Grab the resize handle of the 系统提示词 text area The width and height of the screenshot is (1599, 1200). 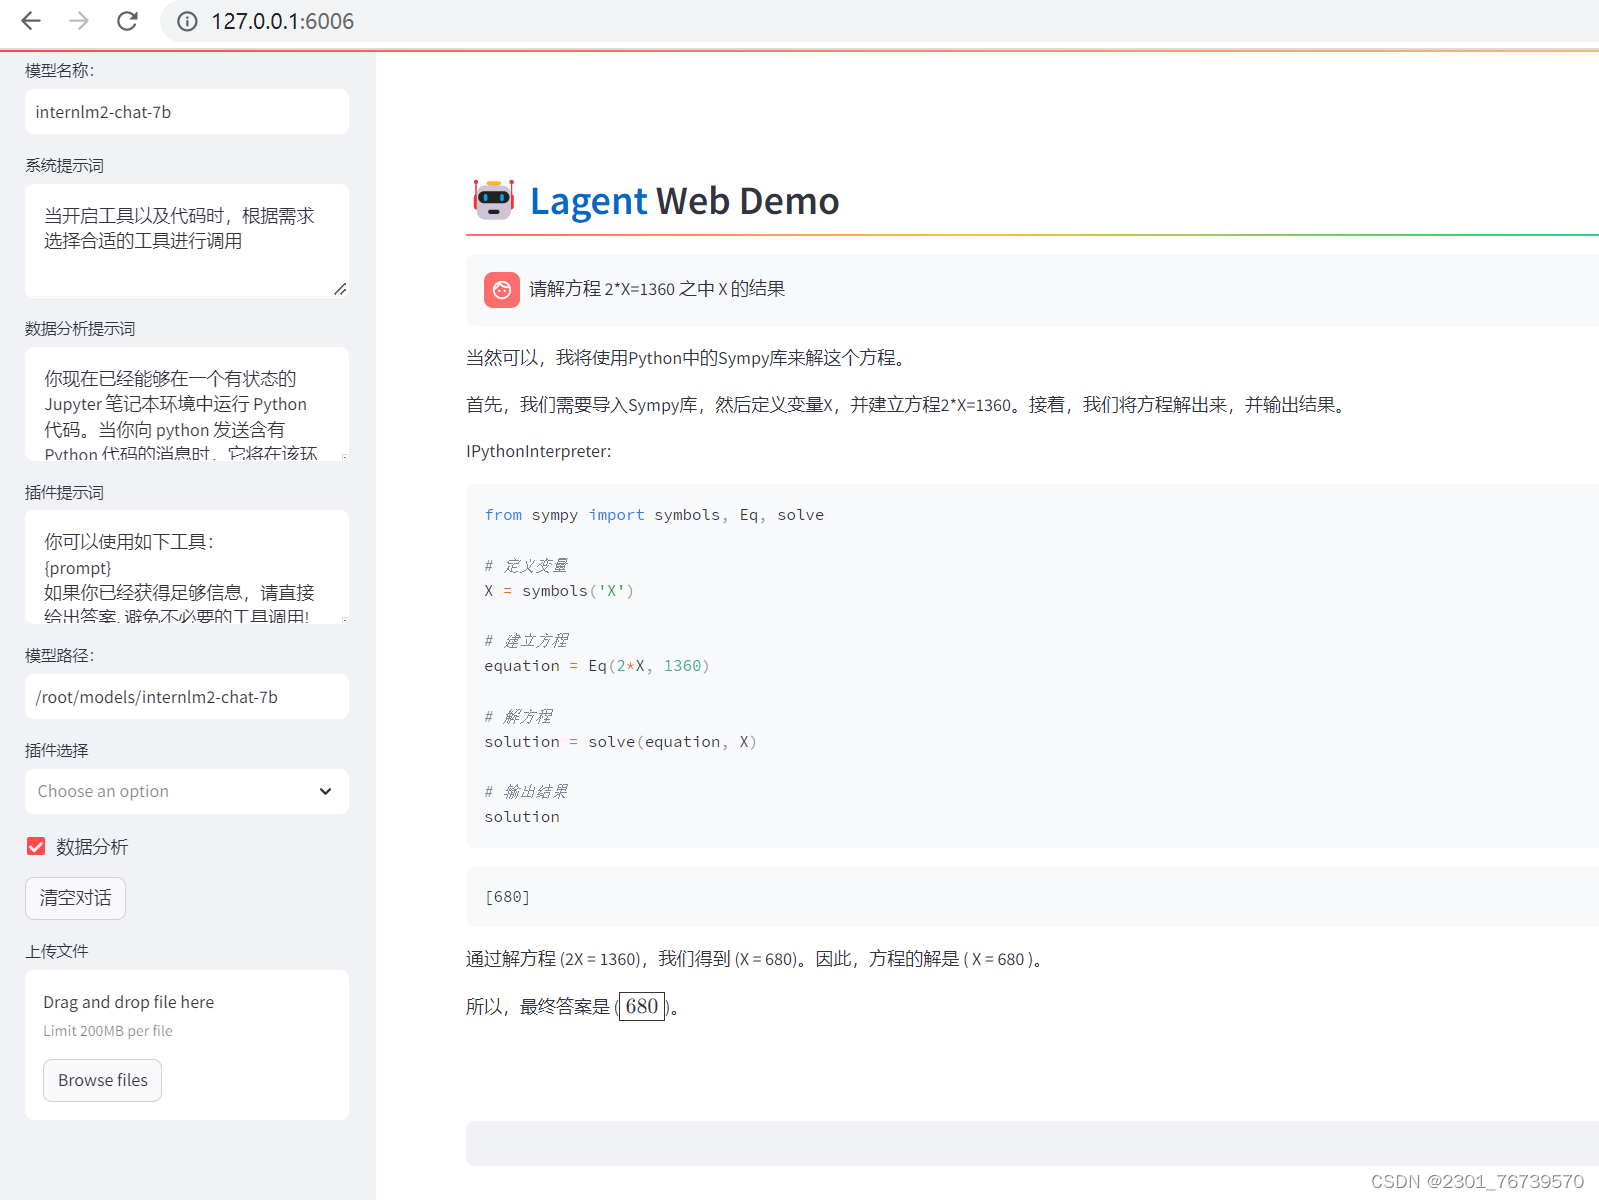[x=340, y=289]
